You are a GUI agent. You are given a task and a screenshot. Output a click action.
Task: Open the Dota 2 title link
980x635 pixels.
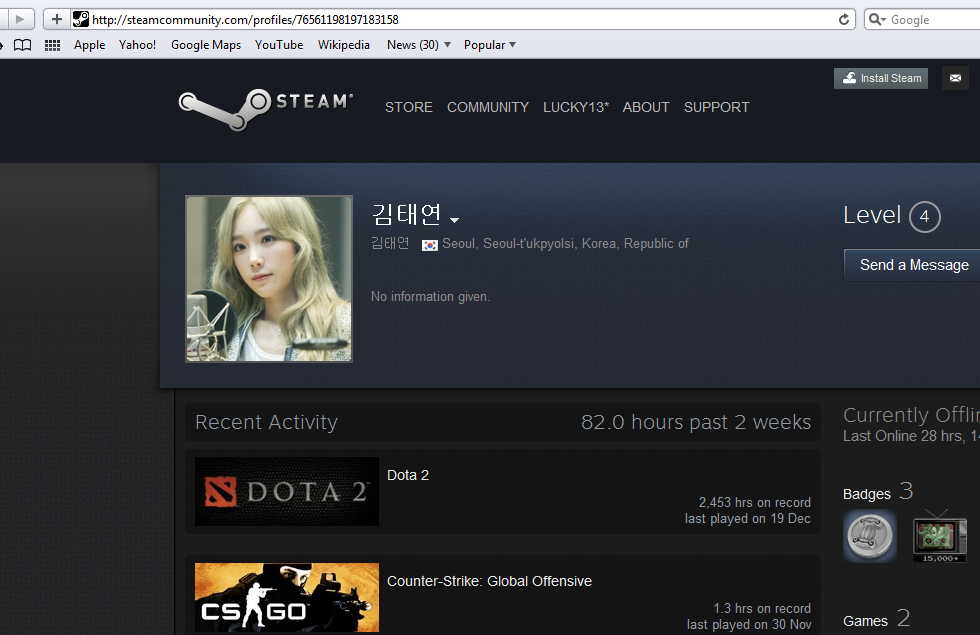point(408,475)
